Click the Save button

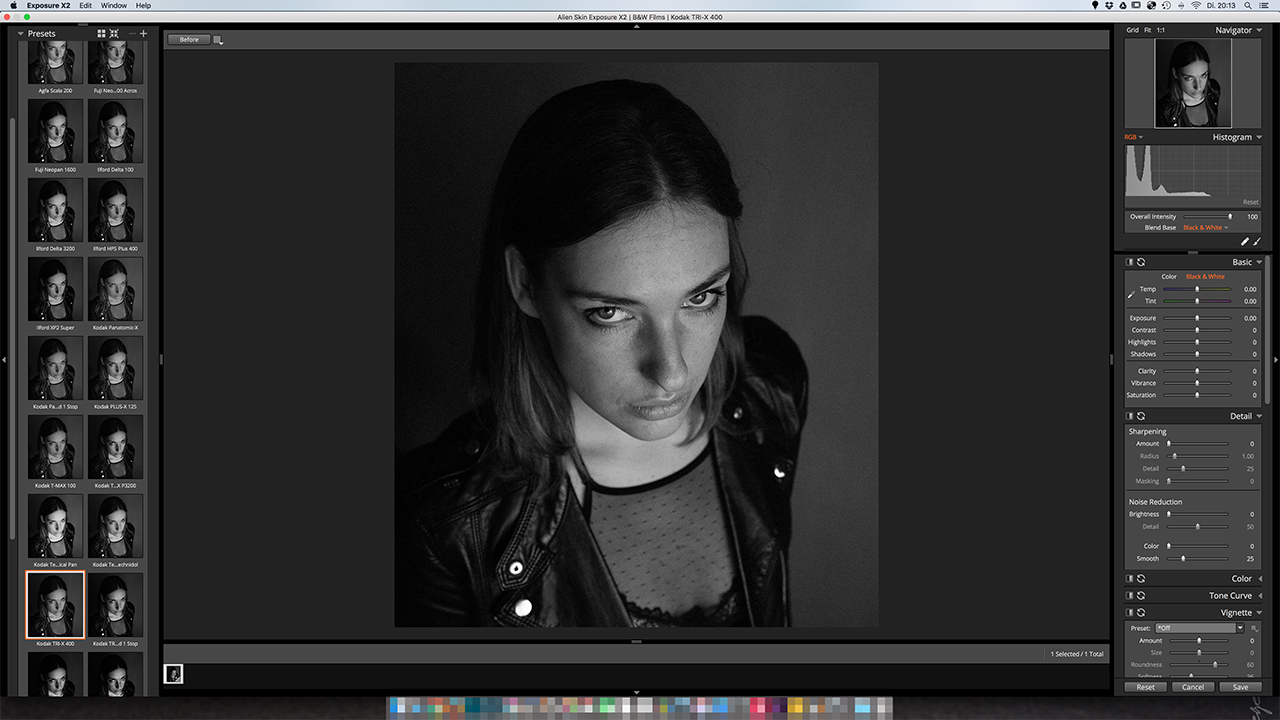(x=1240, y=687)
